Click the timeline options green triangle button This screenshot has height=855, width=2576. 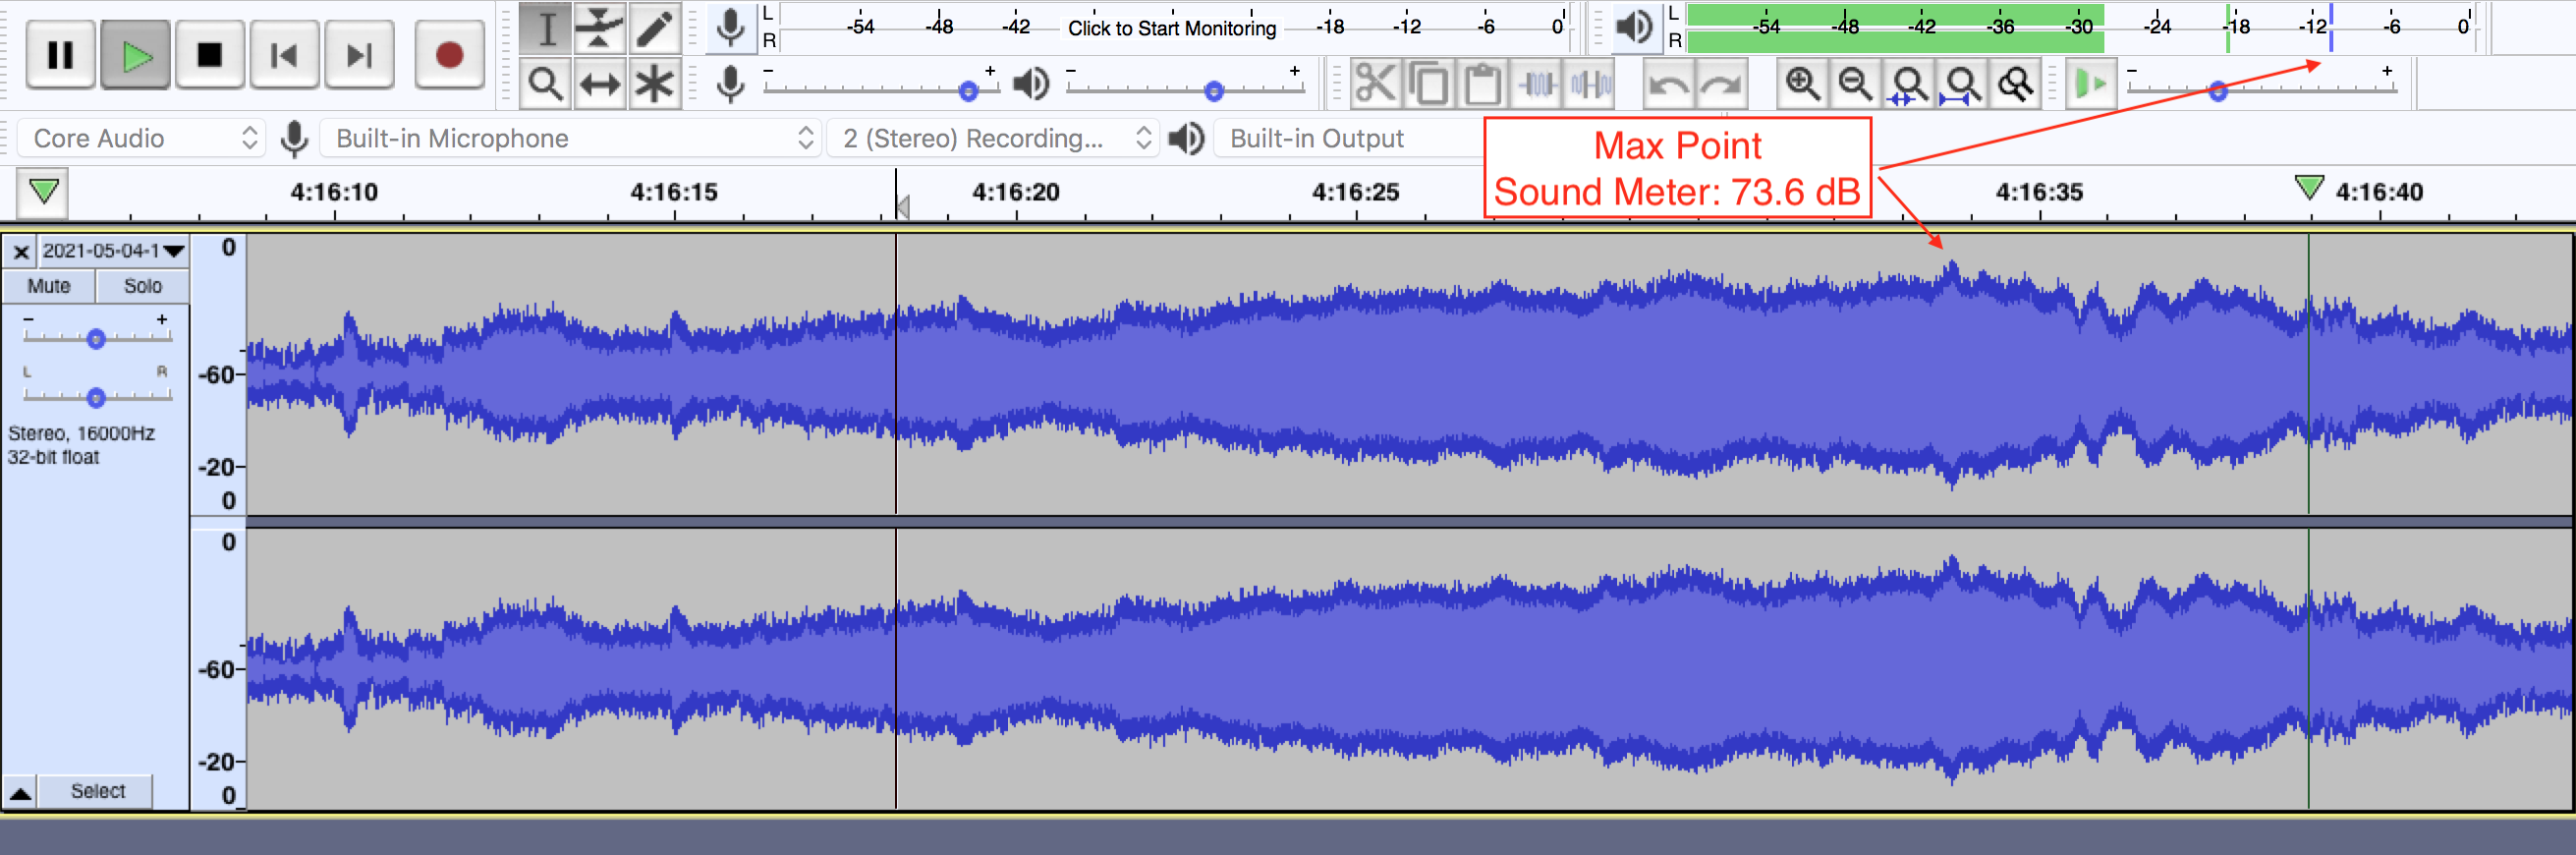click(43, 192)
